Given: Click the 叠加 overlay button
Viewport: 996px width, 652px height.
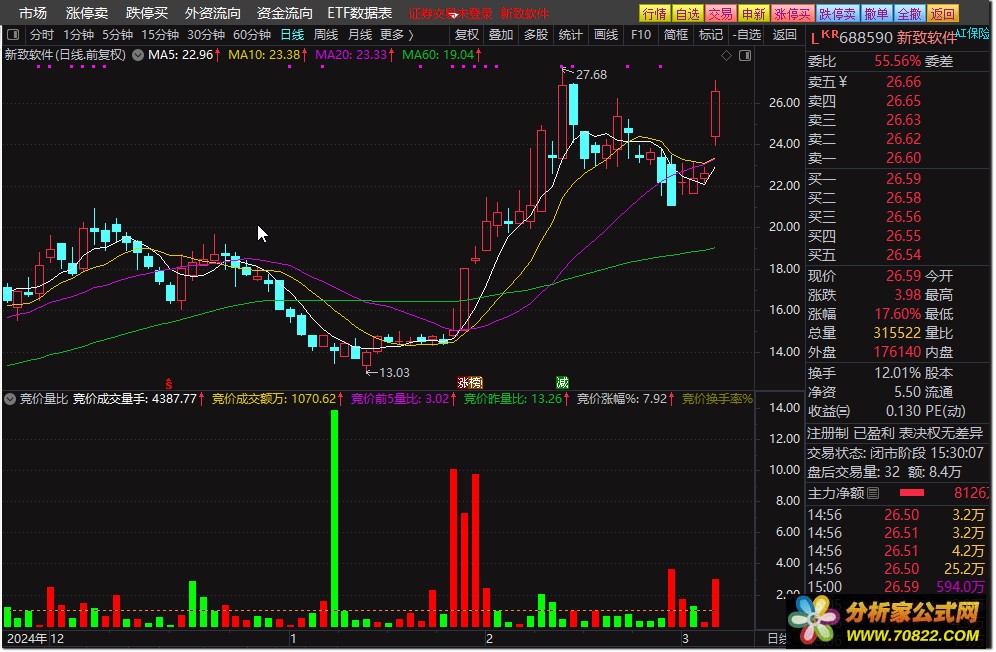Looking at the screenshot, I should pos(501,34).
